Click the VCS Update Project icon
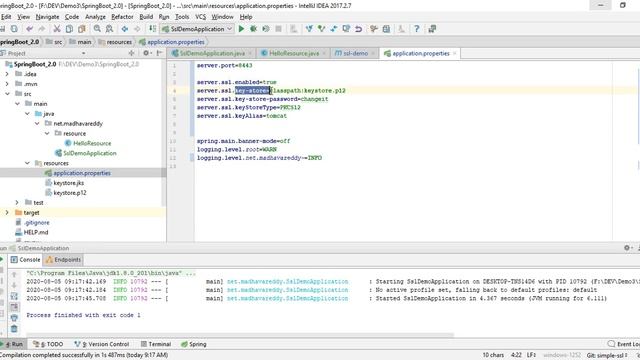The image size is (640, 360). [x=309, y=29]
